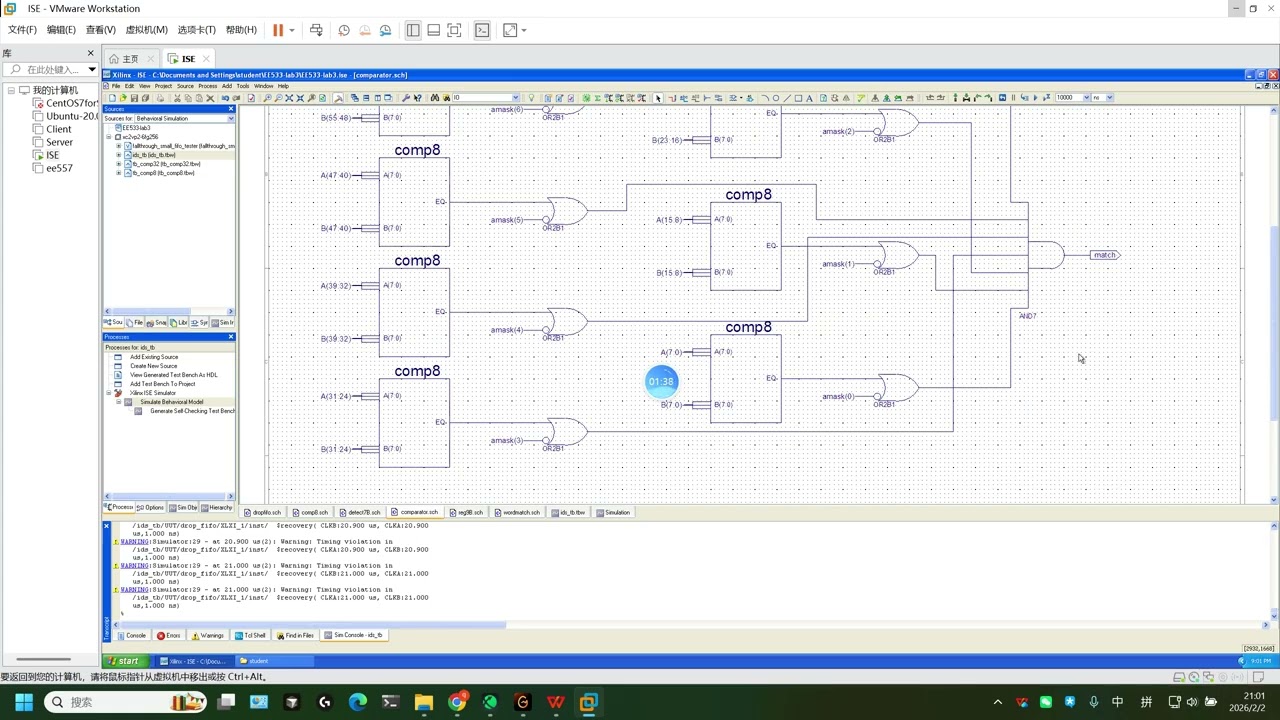Click the Zoom to Fit icon
Image resolution: width=1280 pixels, height=720 pixels.
(289, 98)
